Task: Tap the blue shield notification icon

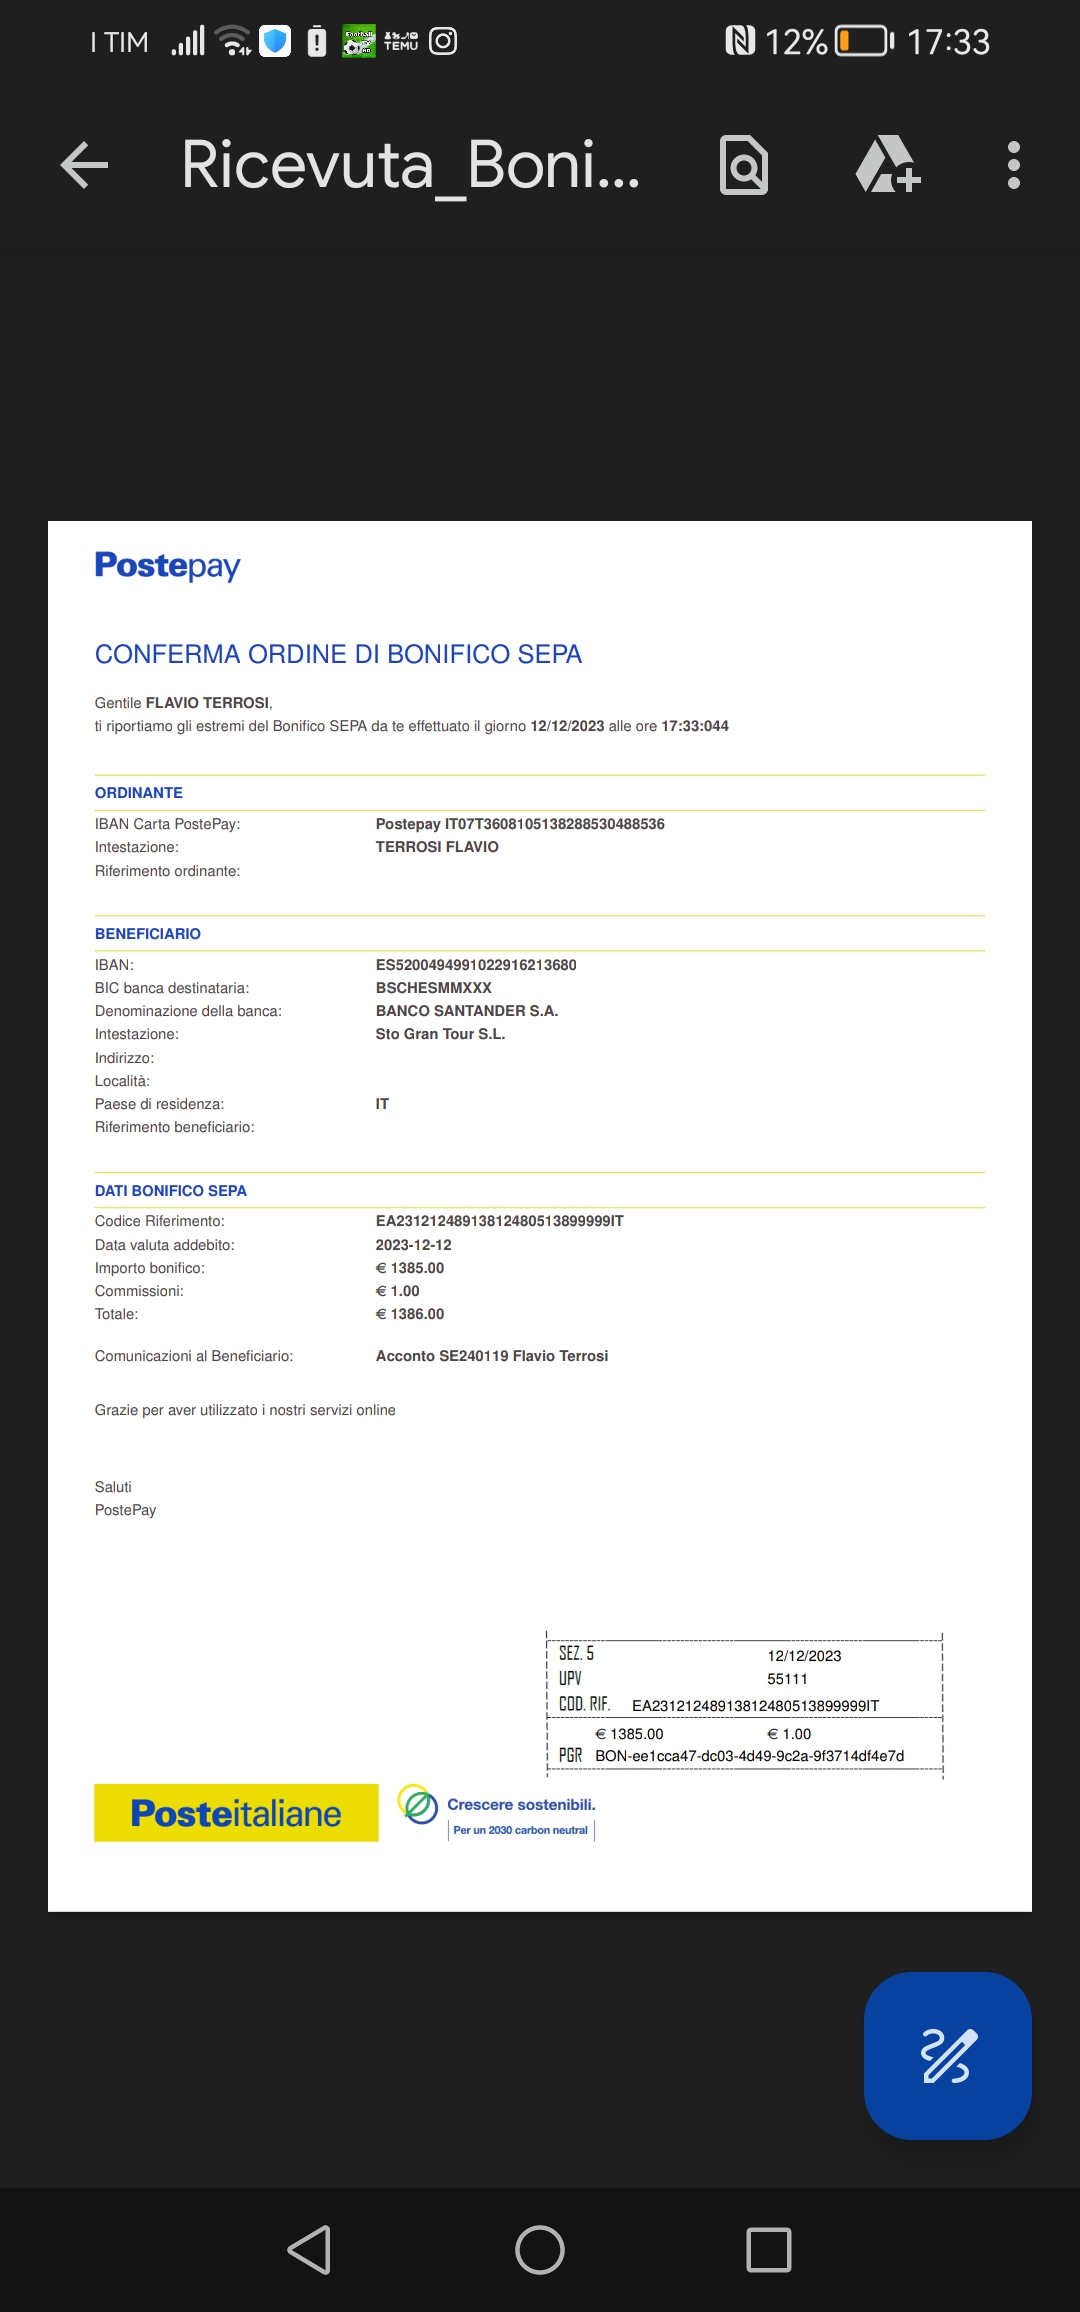Action: [275, 41]
